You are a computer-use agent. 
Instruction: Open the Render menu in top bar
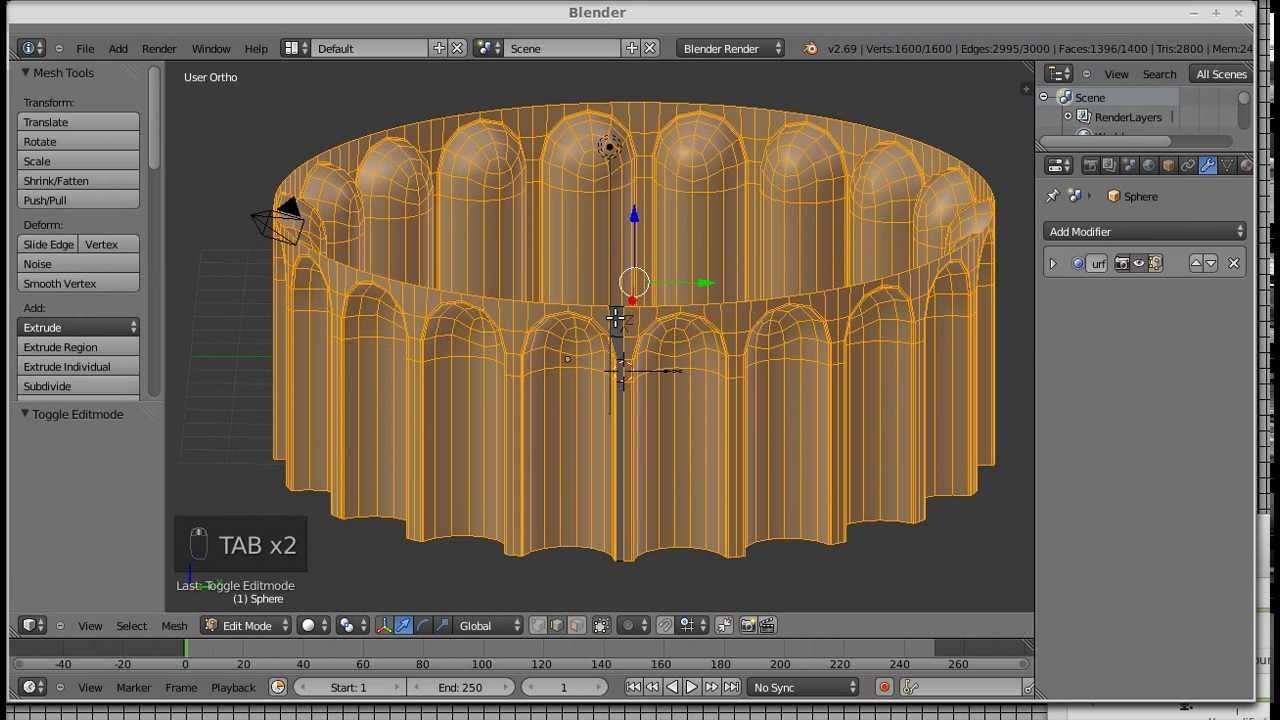(159, 49)
